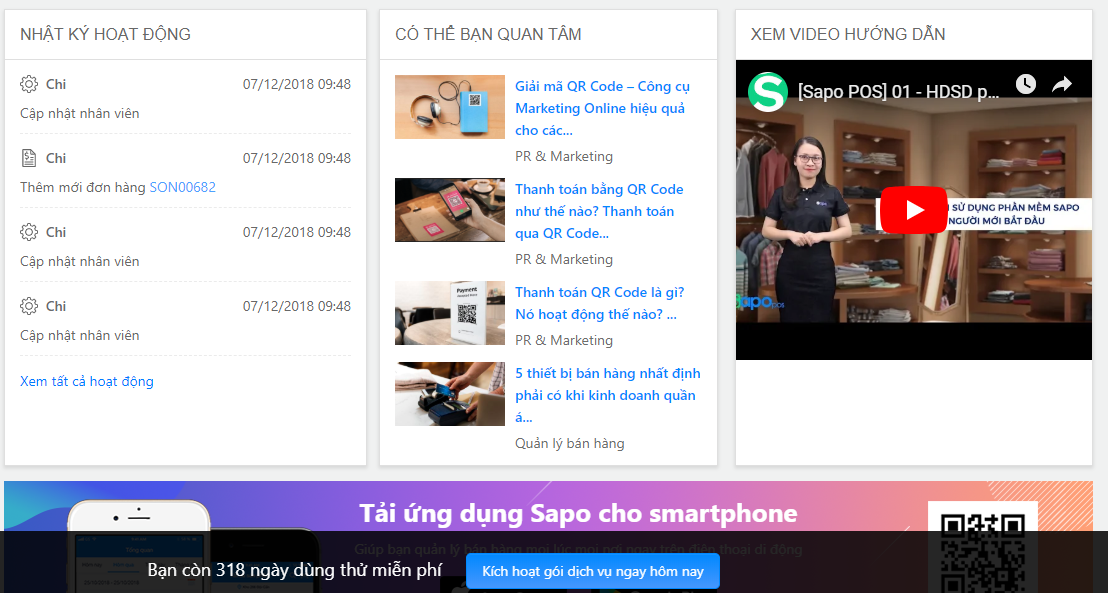The image size is (1108, 593).
Task: Click the share arrow icon on the video
Action: (1062, 85)
